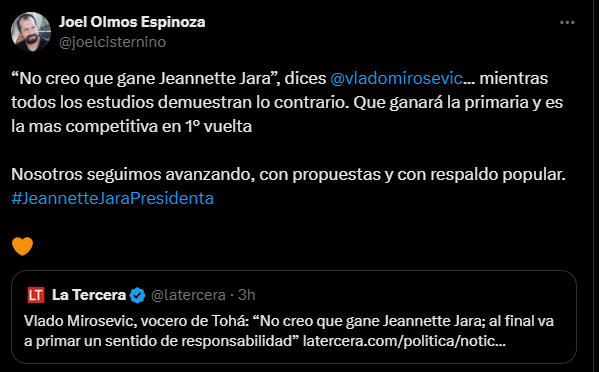Click the blue verified badge beside La Tercera
This screenshot has width=599, height=372.
138,295
